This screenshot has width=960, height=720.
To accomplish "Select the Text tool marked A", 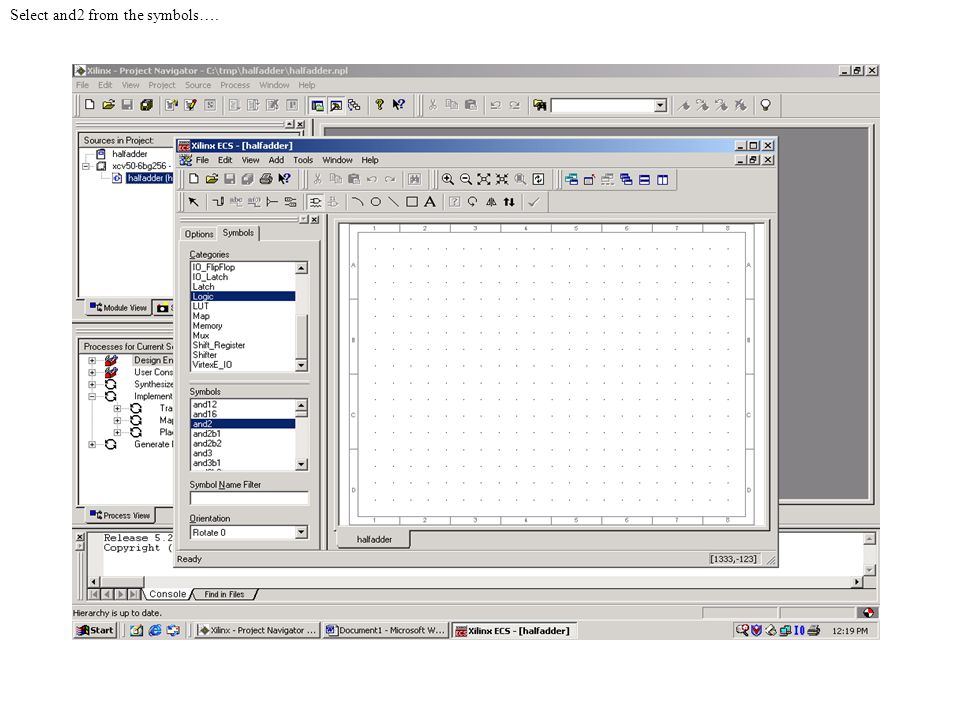I will point(430,201).
